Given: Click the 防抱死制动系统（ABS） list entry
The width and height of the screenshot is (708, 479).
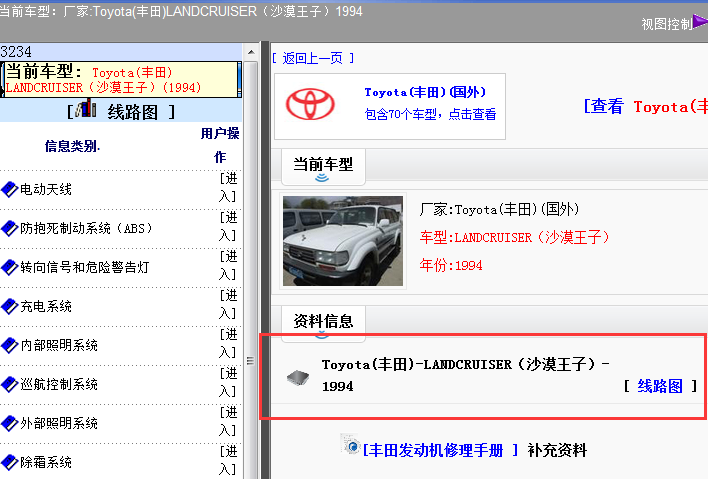Looking at the screenshot, I should [86, 228].
